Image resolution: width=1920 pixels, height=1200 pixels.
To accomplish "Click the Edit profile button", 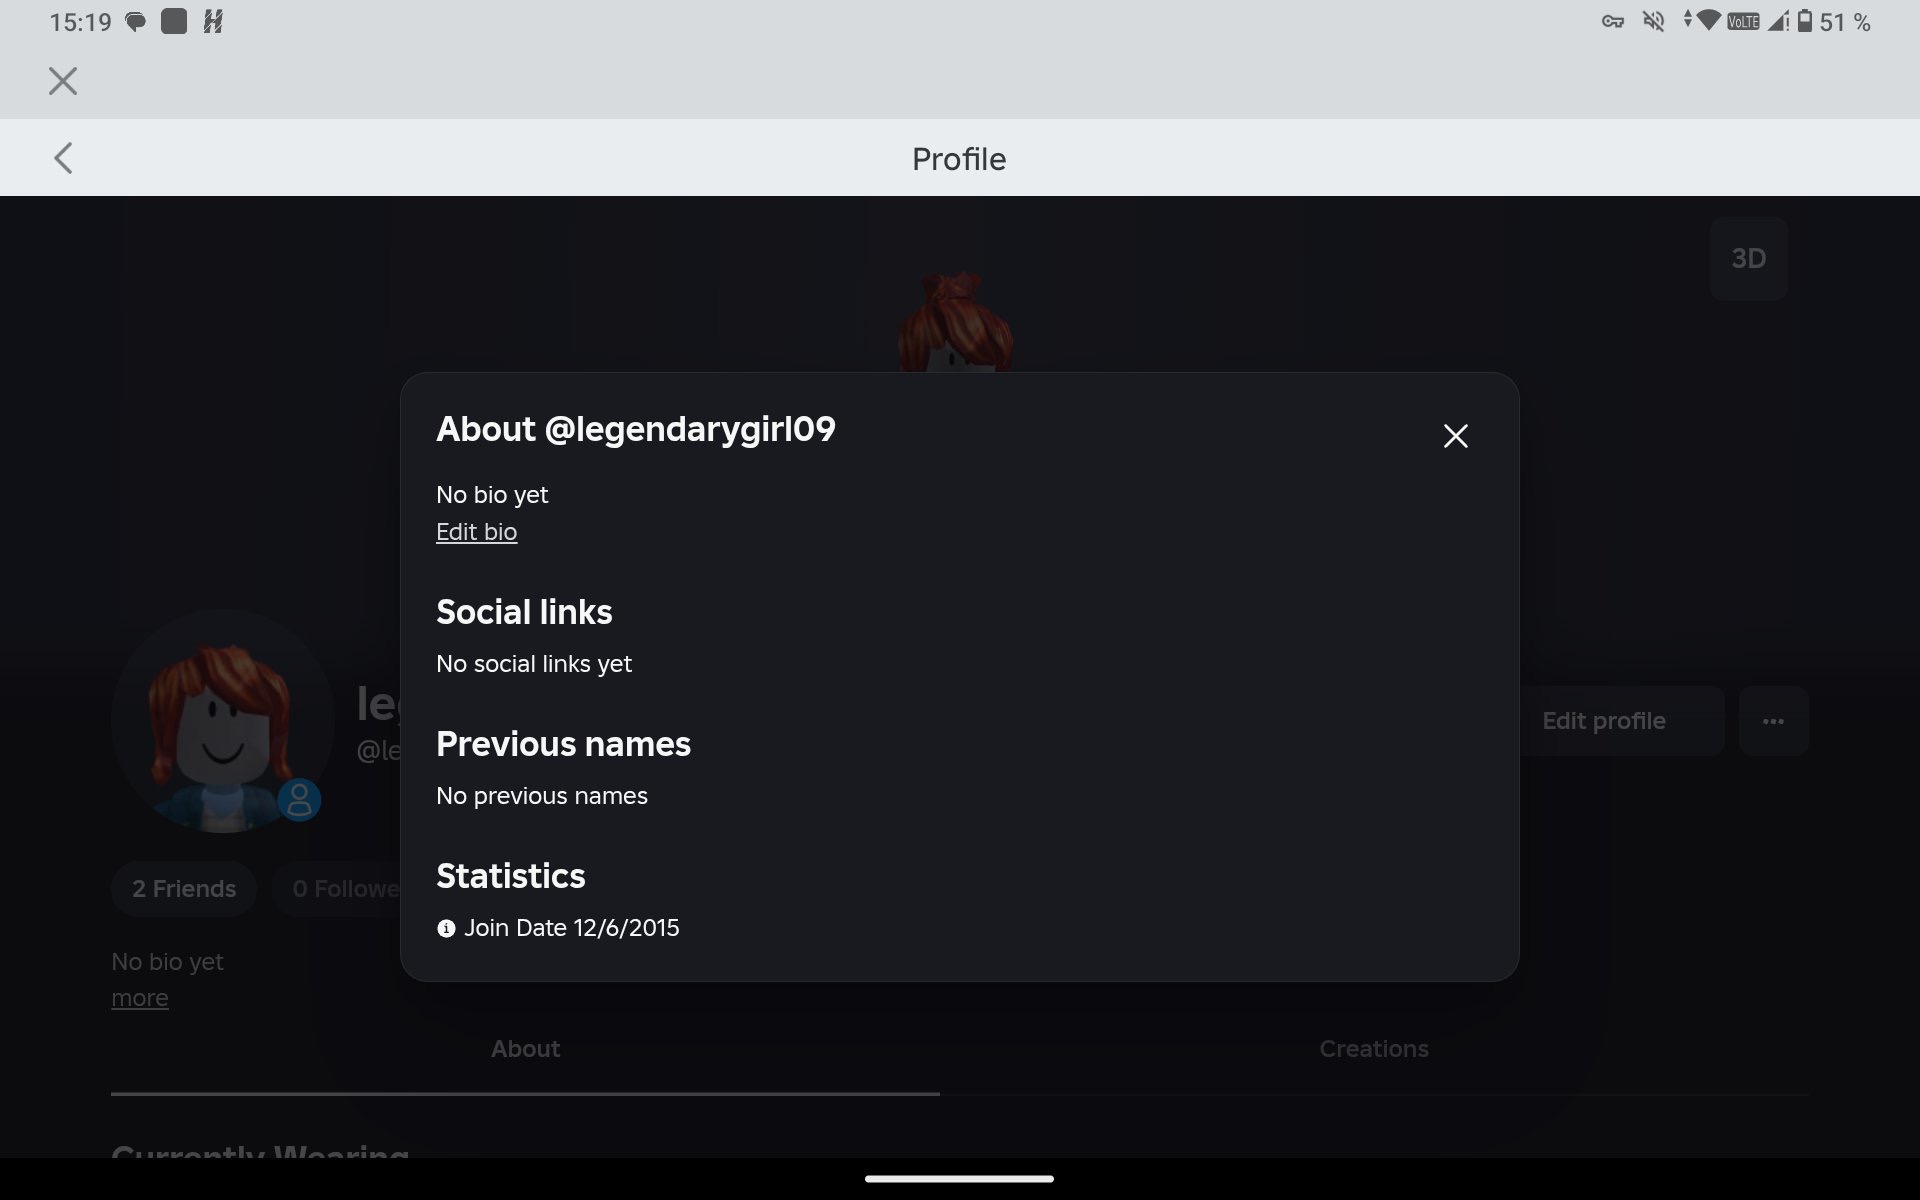I will [x=1621, y=721].
